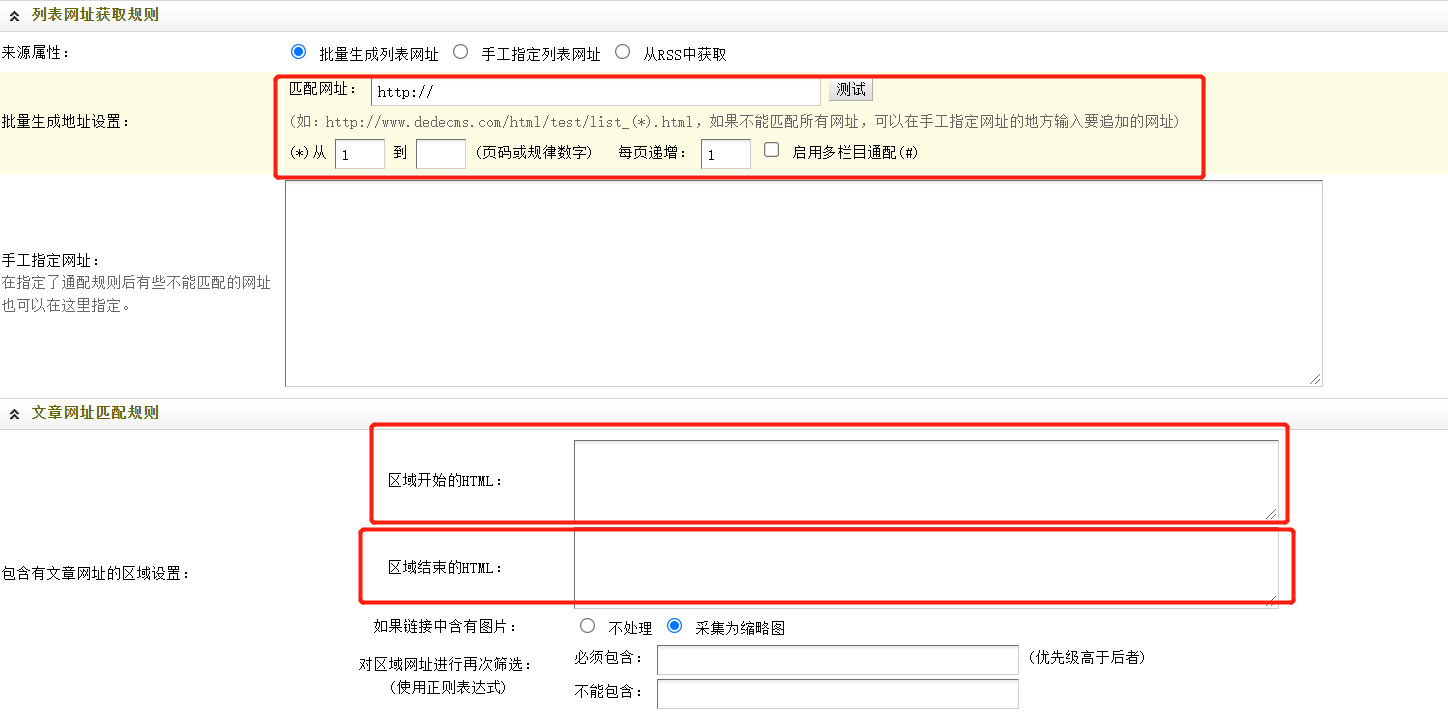Click the 区域开始的HTML text area

[x=926, y=480]
